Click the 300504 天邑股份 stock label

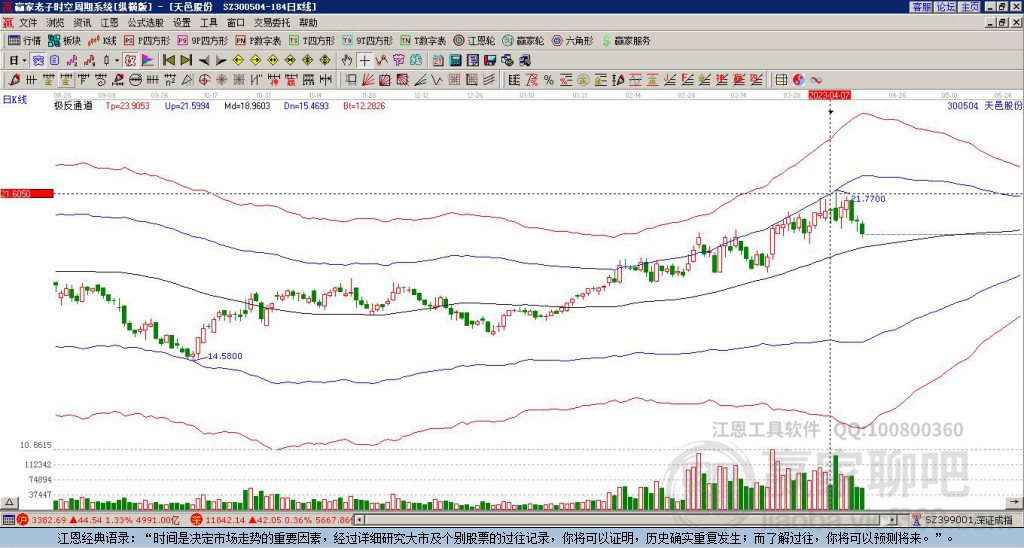point(985,105)
